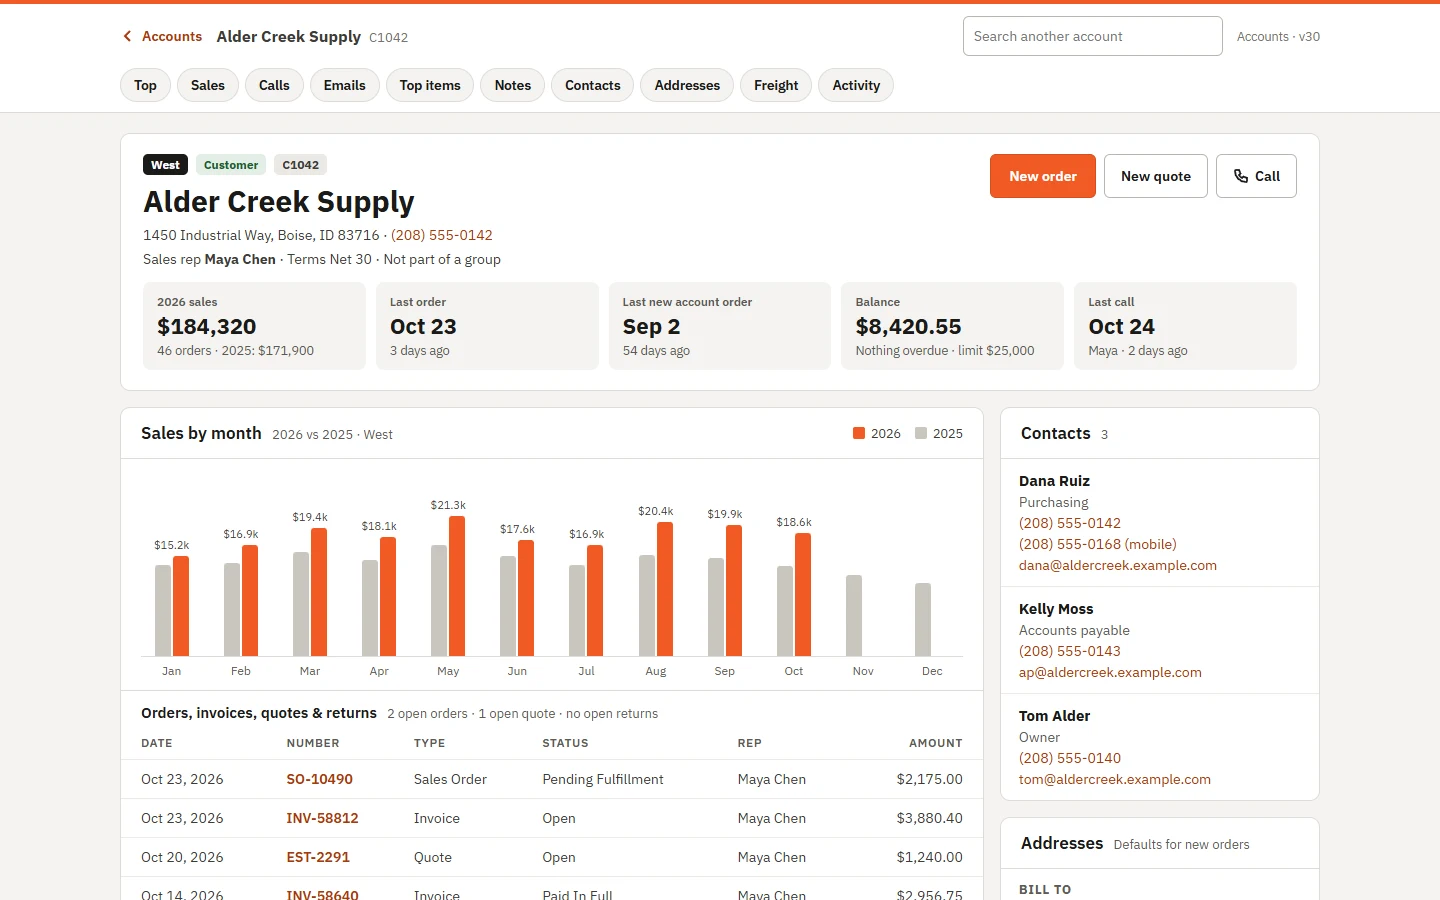Email dana@aldercreek.example.com

1118,565
